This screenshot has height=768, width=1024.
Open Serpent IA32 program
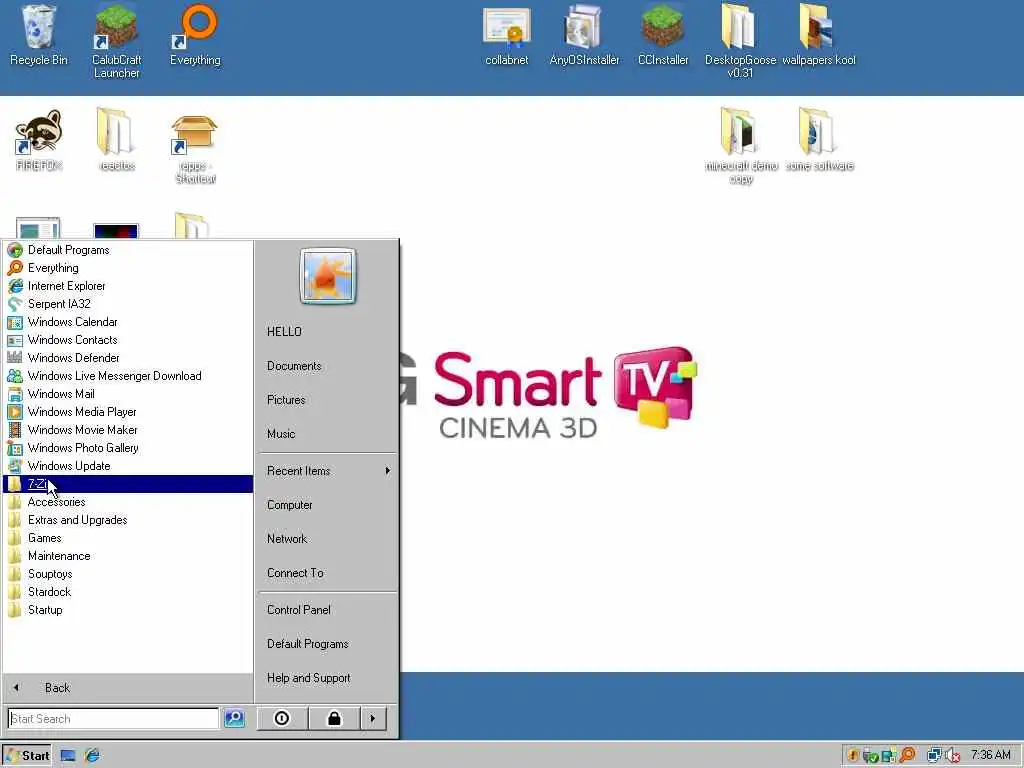tap(128, 304)
